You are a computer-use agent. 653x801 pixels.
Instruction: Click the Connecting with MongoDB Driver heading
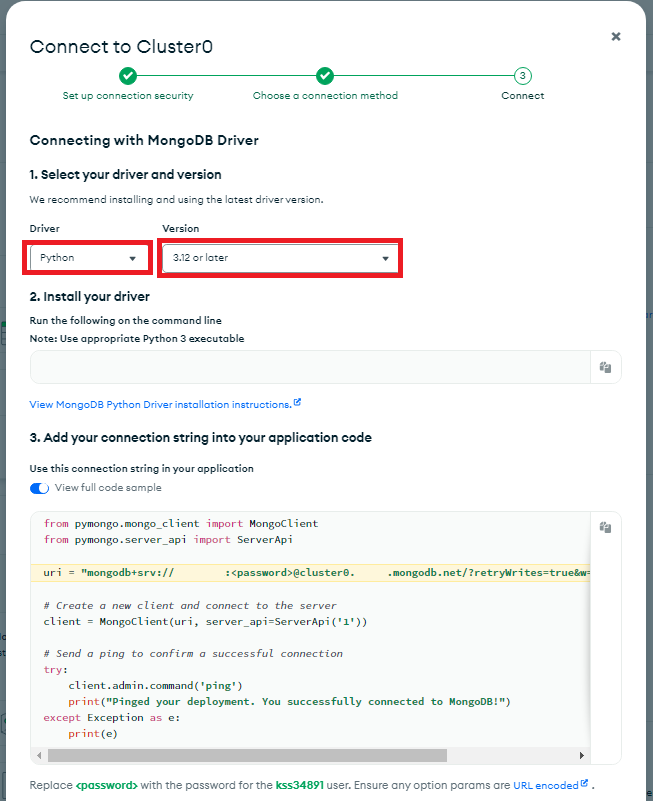[x=144, y=140]
